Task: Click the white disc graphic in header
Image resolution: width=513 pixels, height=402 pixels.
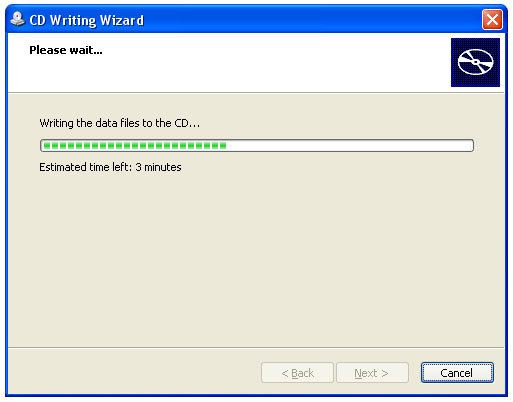Action: [475, 62]
